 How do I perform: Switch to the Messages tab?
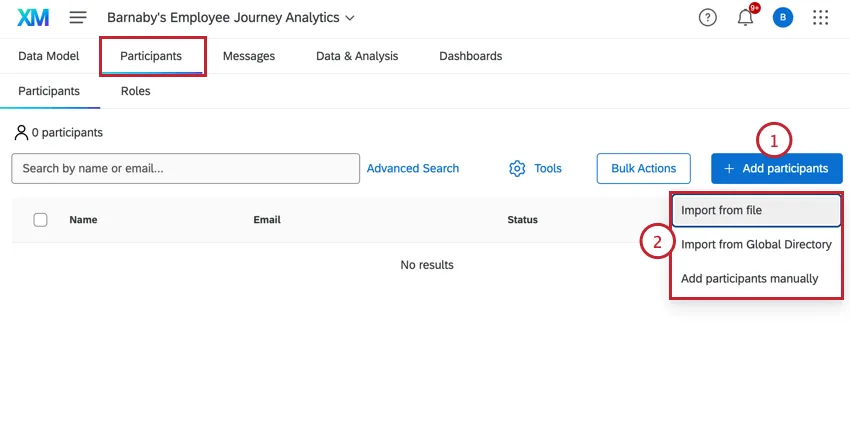tap(249, 56)
